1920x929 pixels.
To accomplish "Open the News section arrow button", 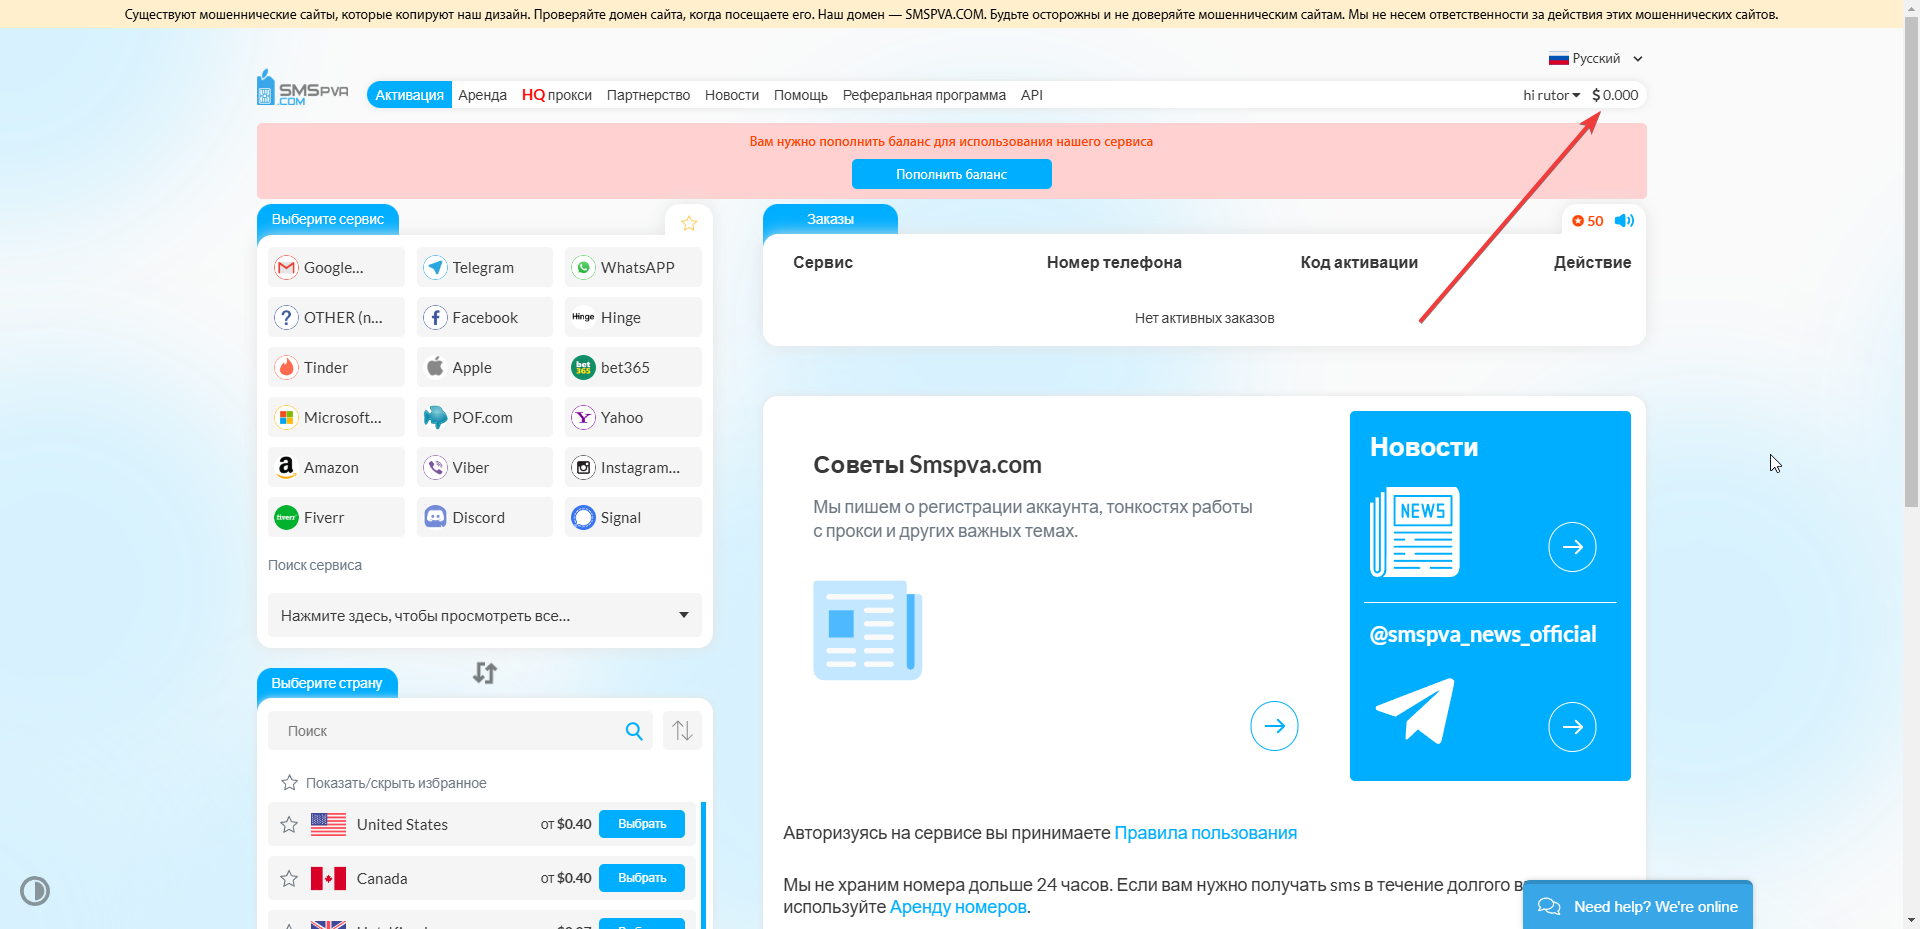I will tap(1572, 547).
